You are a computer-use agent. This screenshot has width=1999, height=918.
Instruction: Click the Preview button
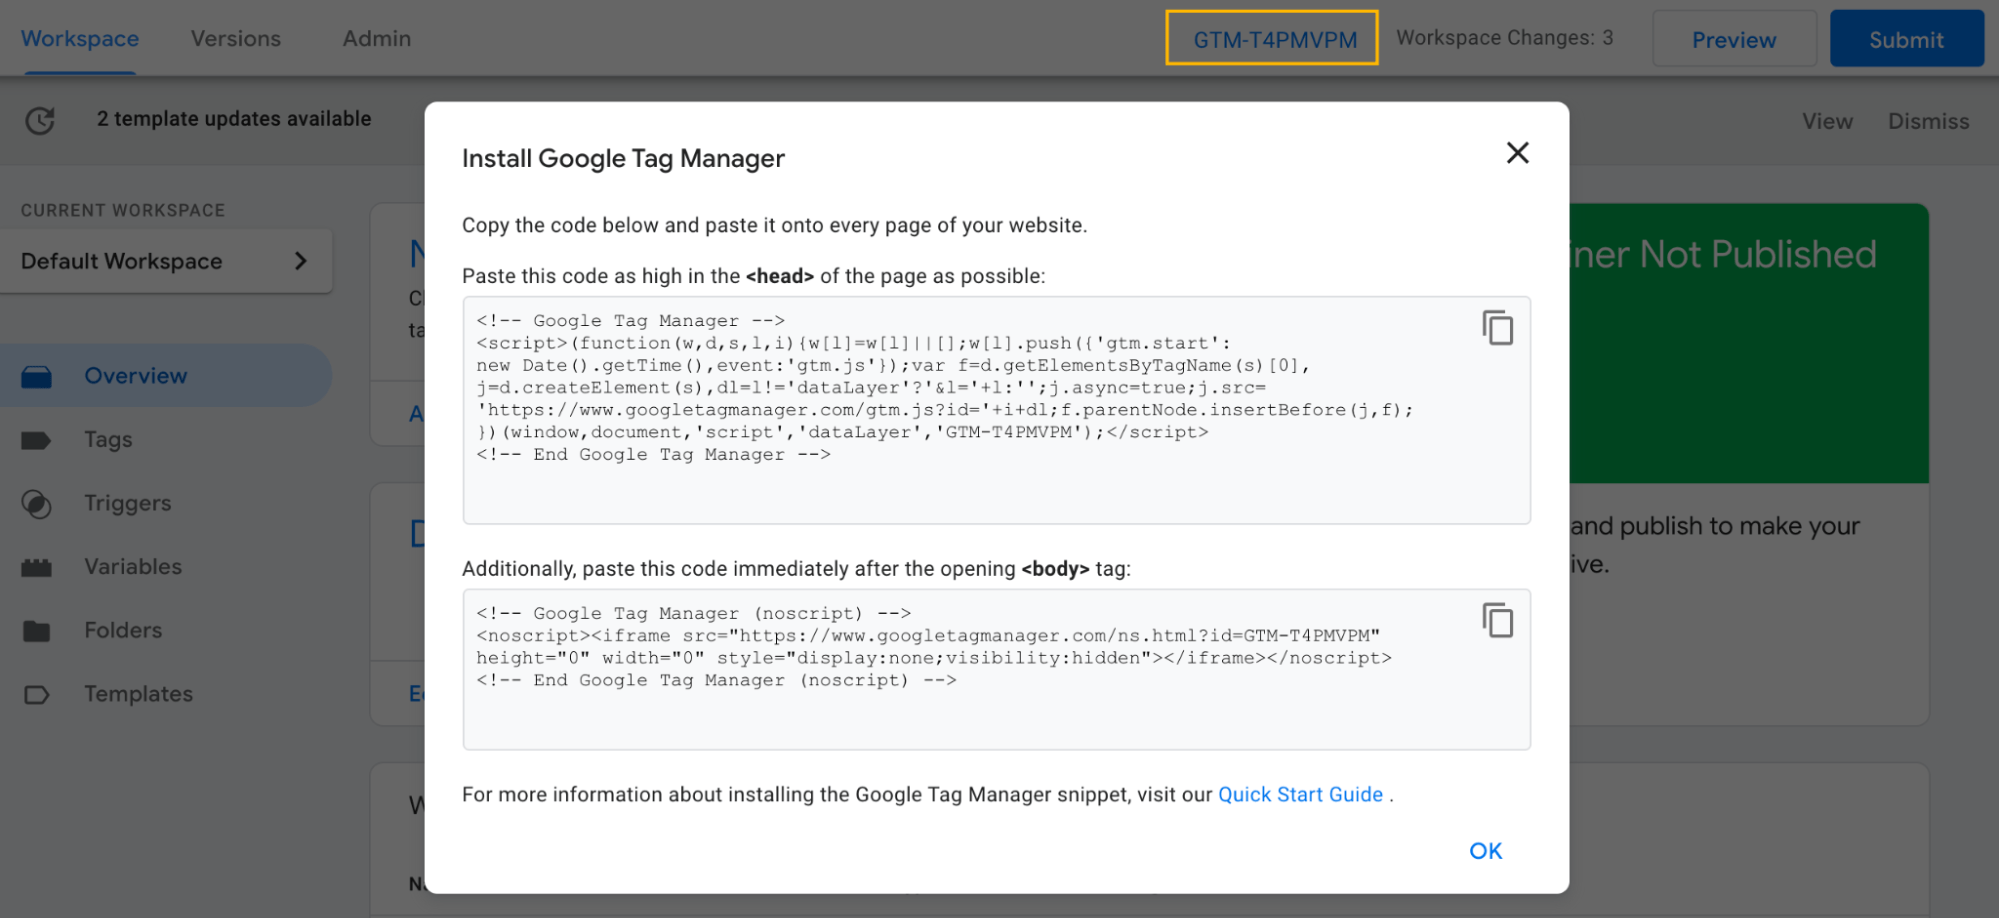click(1734, 39)
